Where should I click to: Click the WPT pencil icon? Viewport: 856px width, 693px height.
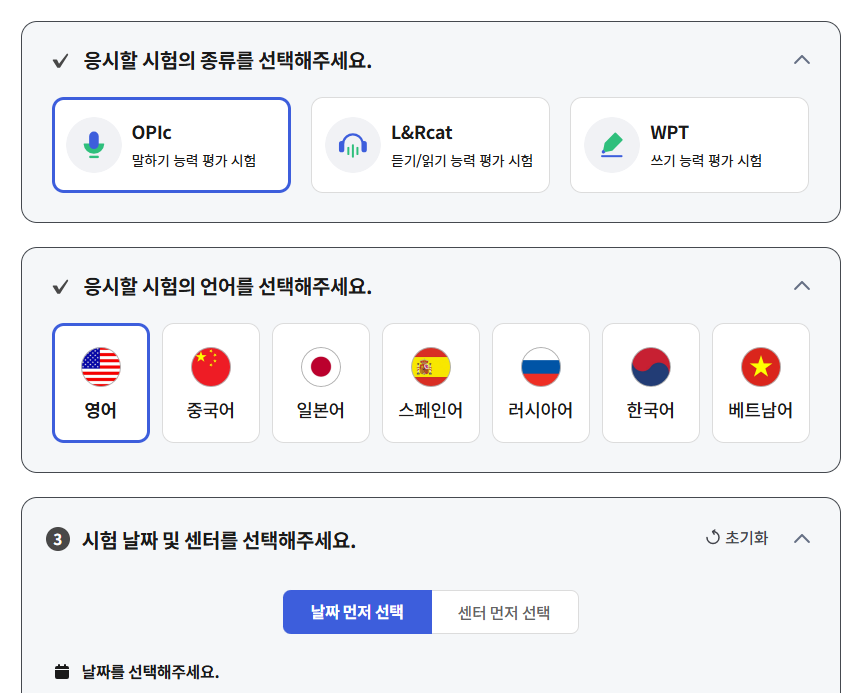[612, 145]
